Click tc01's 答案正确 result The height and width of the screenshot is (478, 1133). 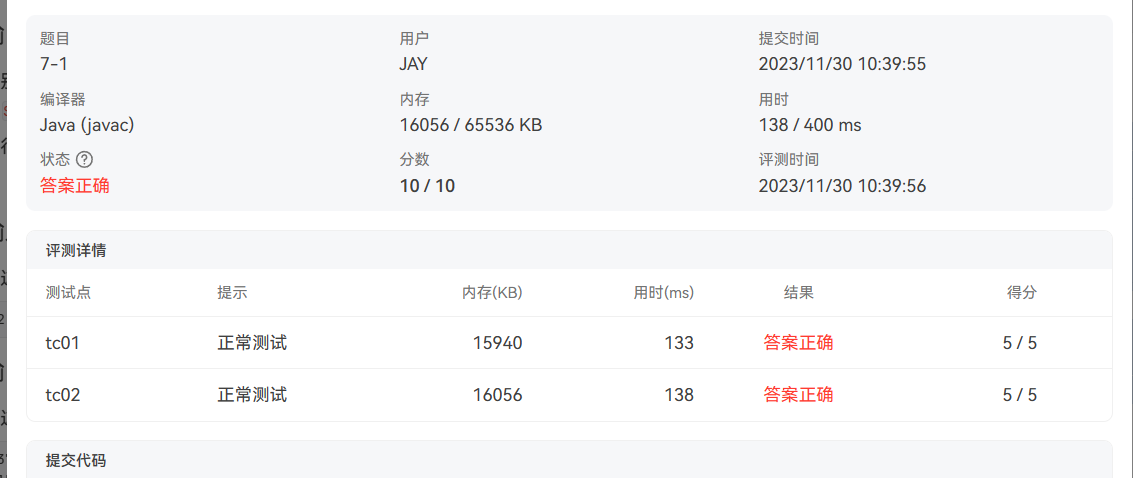point(798,343)
